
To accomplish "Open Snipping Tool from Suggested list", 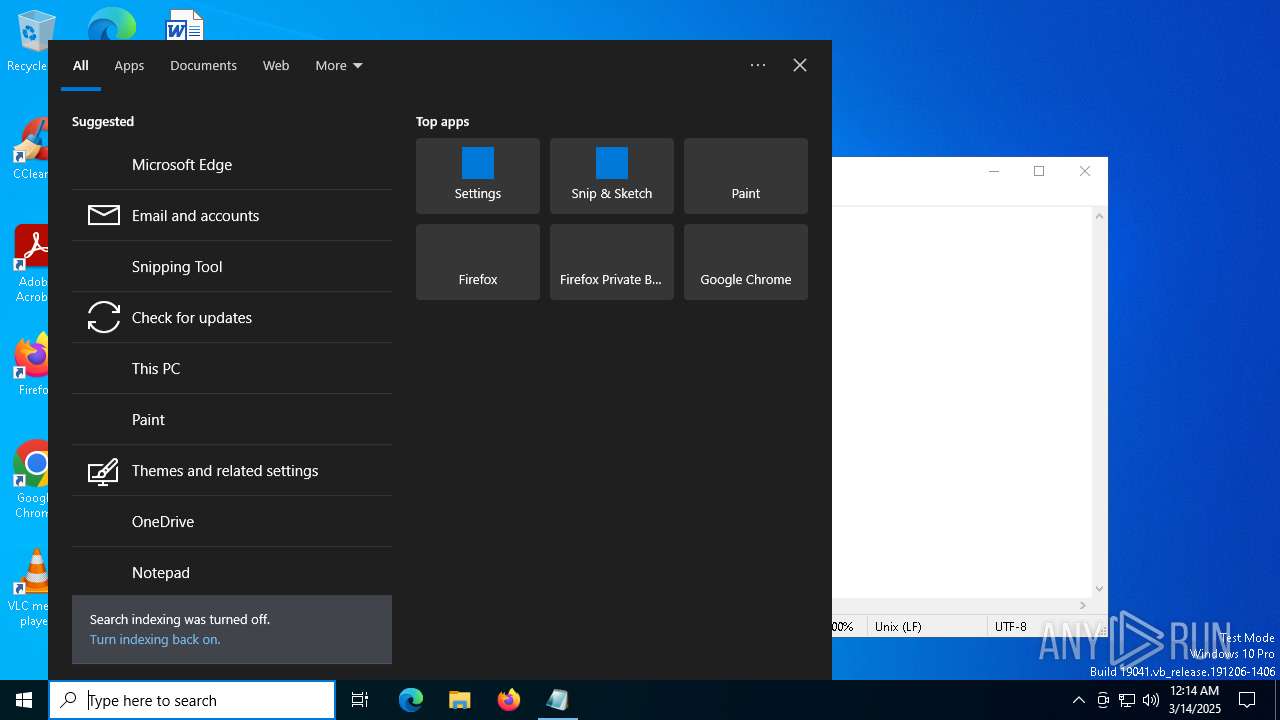I will tap(232, 267).
